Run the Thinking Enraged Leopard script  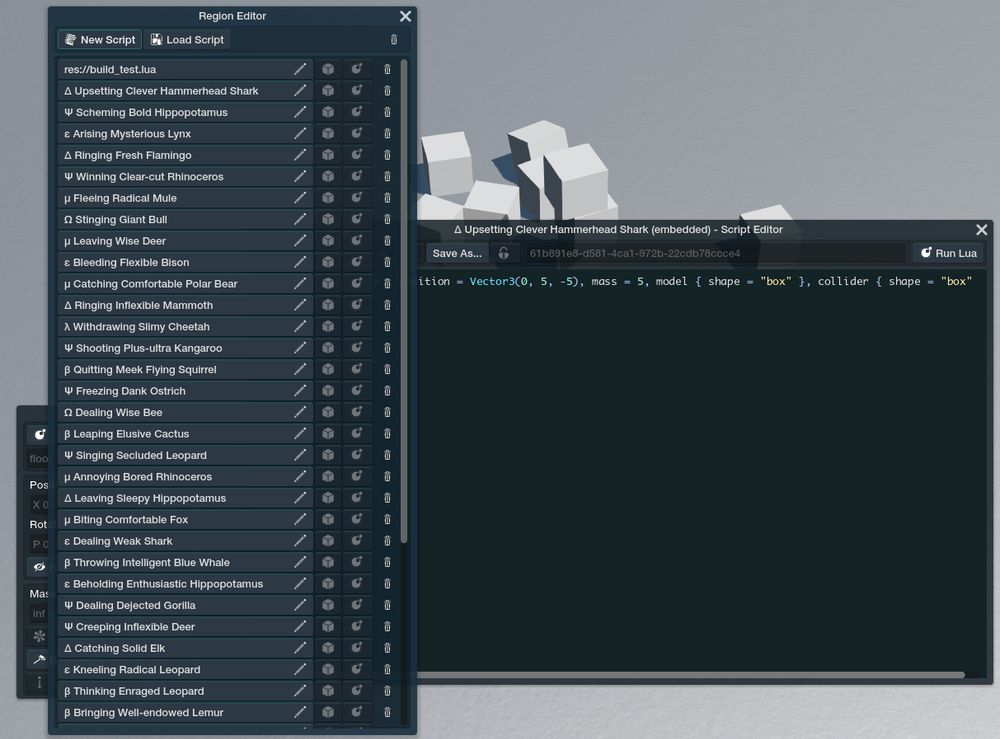pos(357,691)
